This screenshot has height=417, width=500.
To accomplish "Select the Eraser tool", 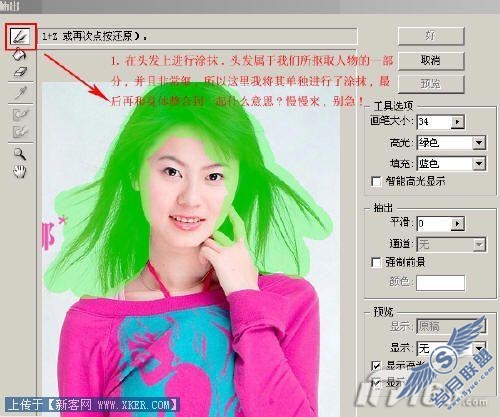I will [20, 72].
